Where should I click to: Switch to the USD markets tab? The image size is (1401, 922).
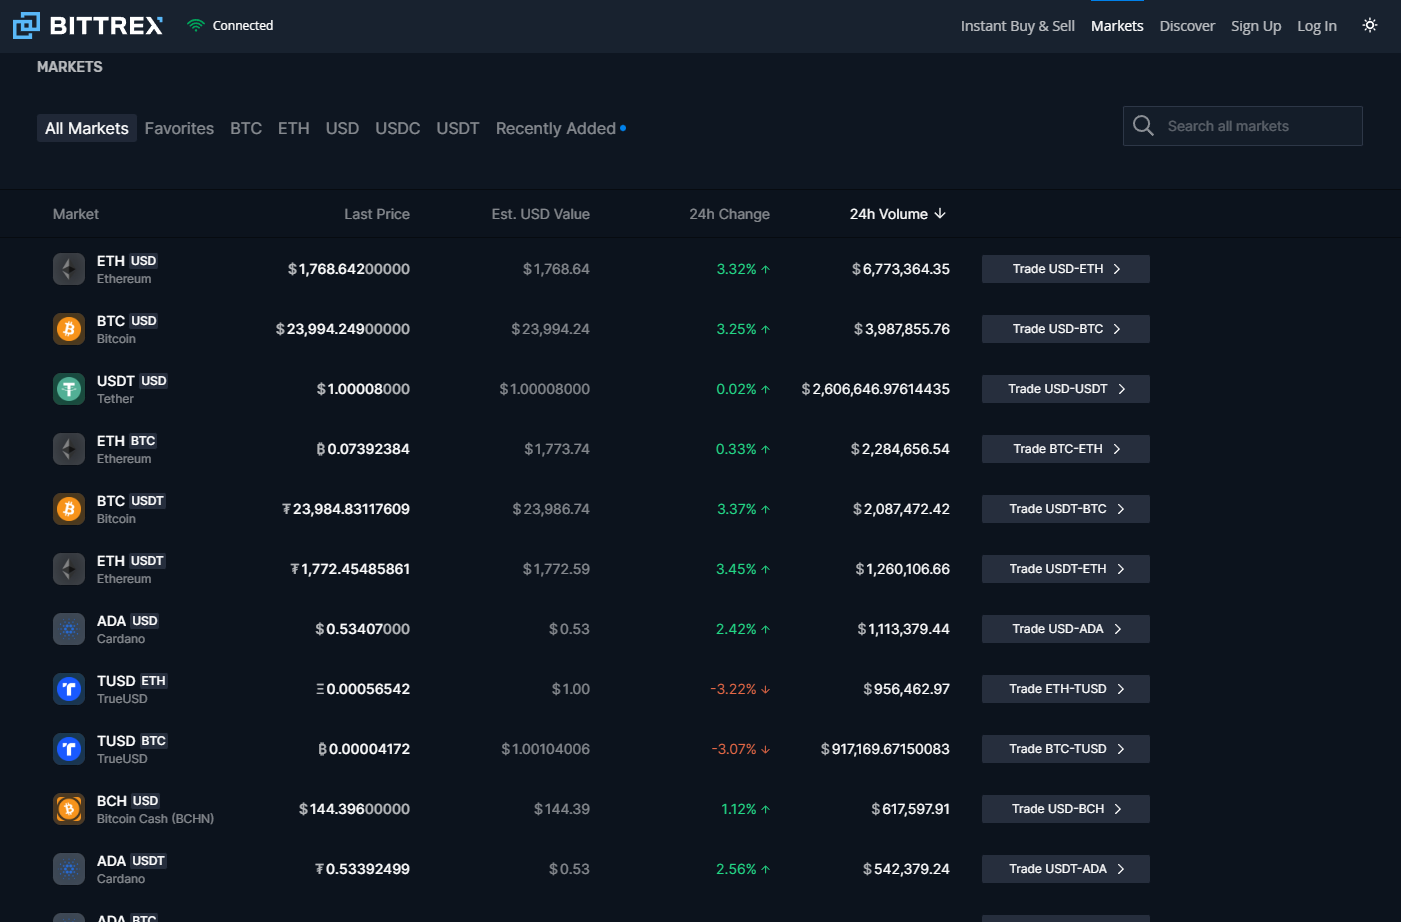point(342,128)
